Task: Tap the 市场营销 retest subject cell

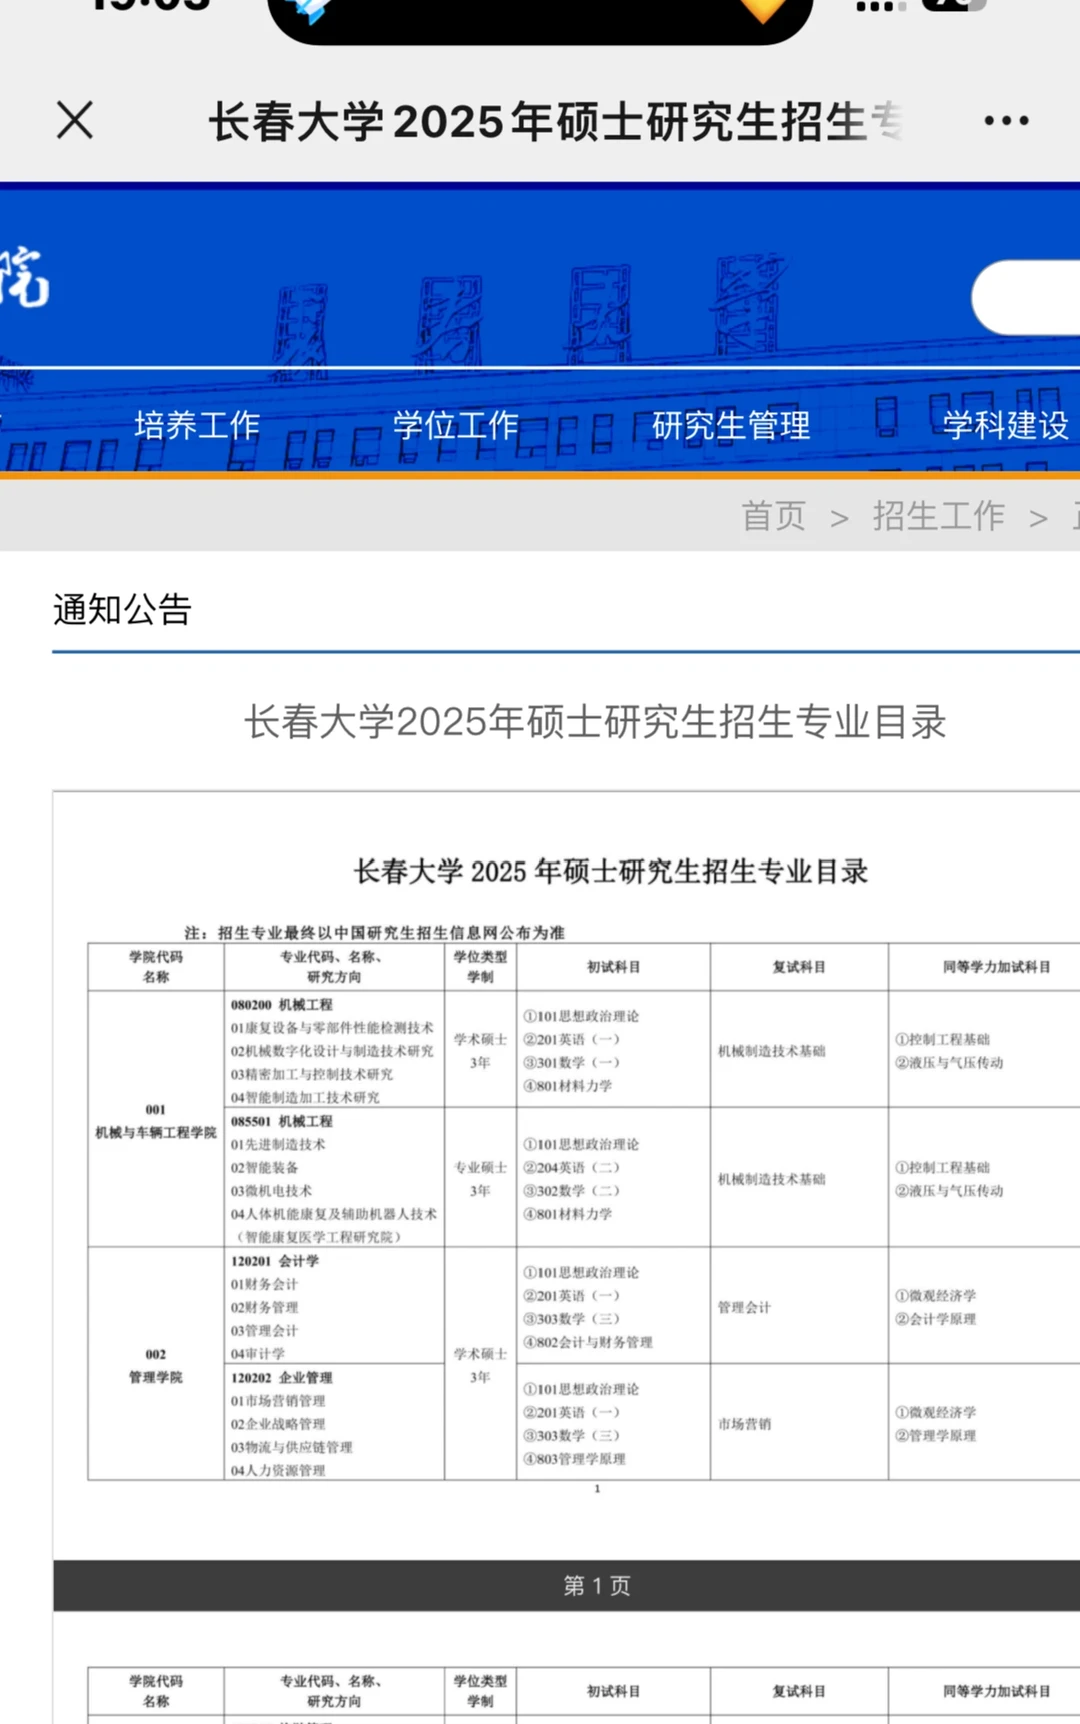Action: click(x=799, y=1423)
